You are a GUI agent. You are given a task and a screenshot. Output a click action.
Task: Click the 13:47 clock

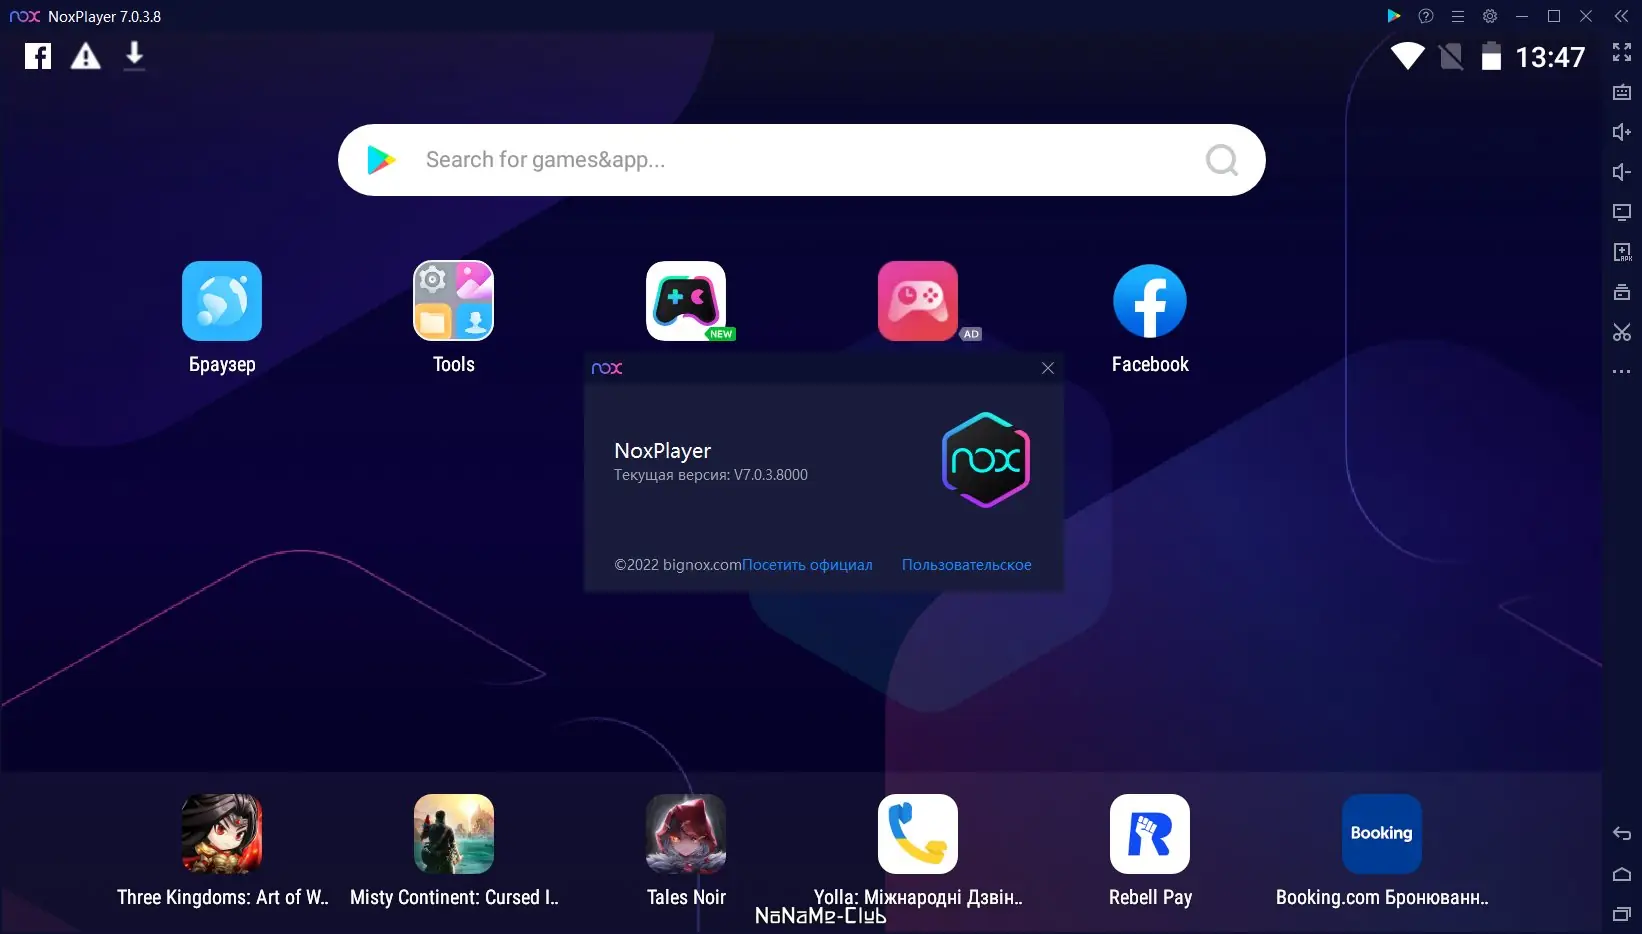pyautogui.click(x=1550, y=57)
